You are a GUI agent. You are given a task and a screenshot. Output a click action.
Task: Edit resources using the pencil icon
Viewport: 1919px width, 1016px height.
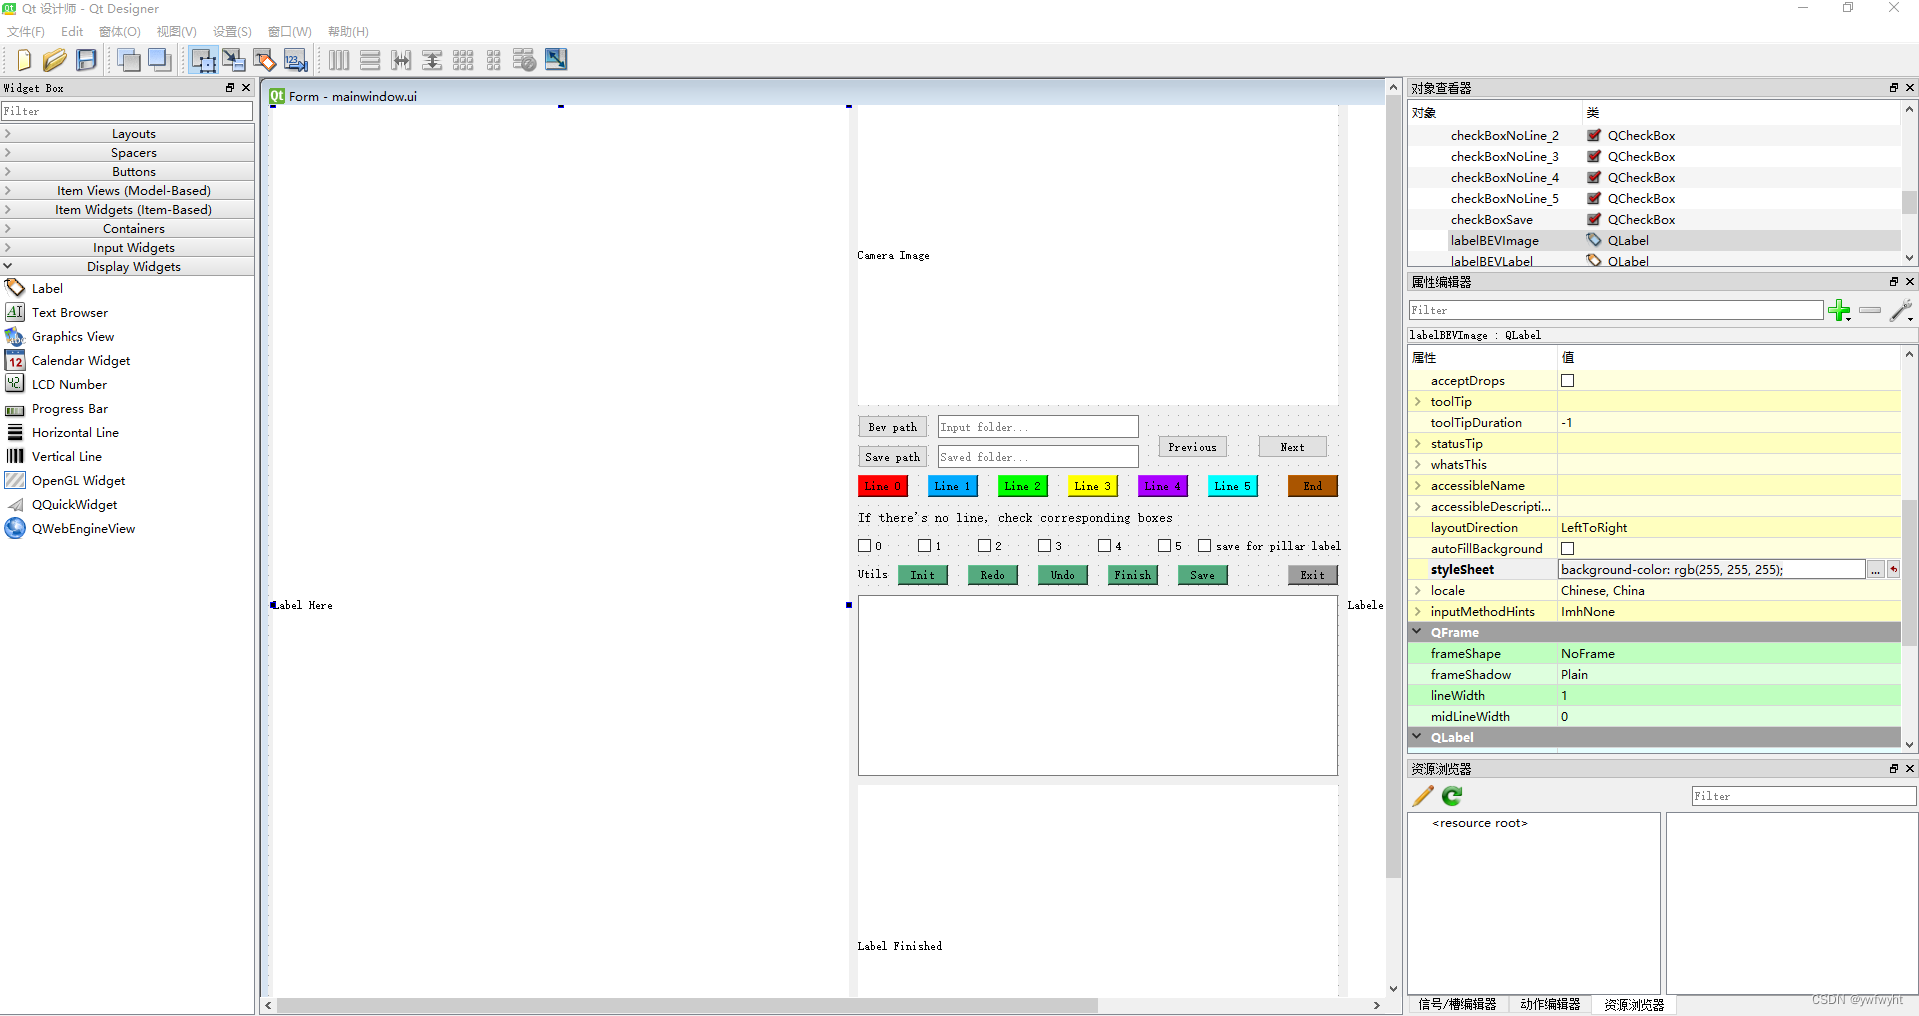1422,796
